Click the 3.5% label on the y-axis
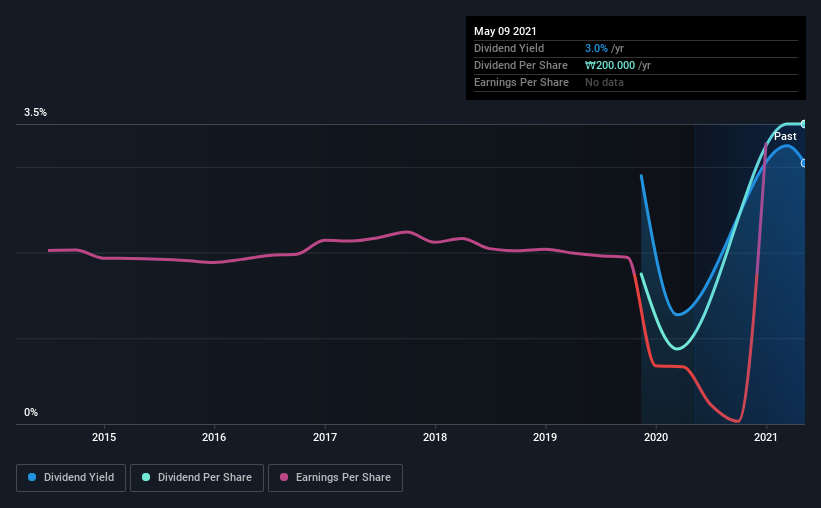Screen dimensions: 821x508 36,113
